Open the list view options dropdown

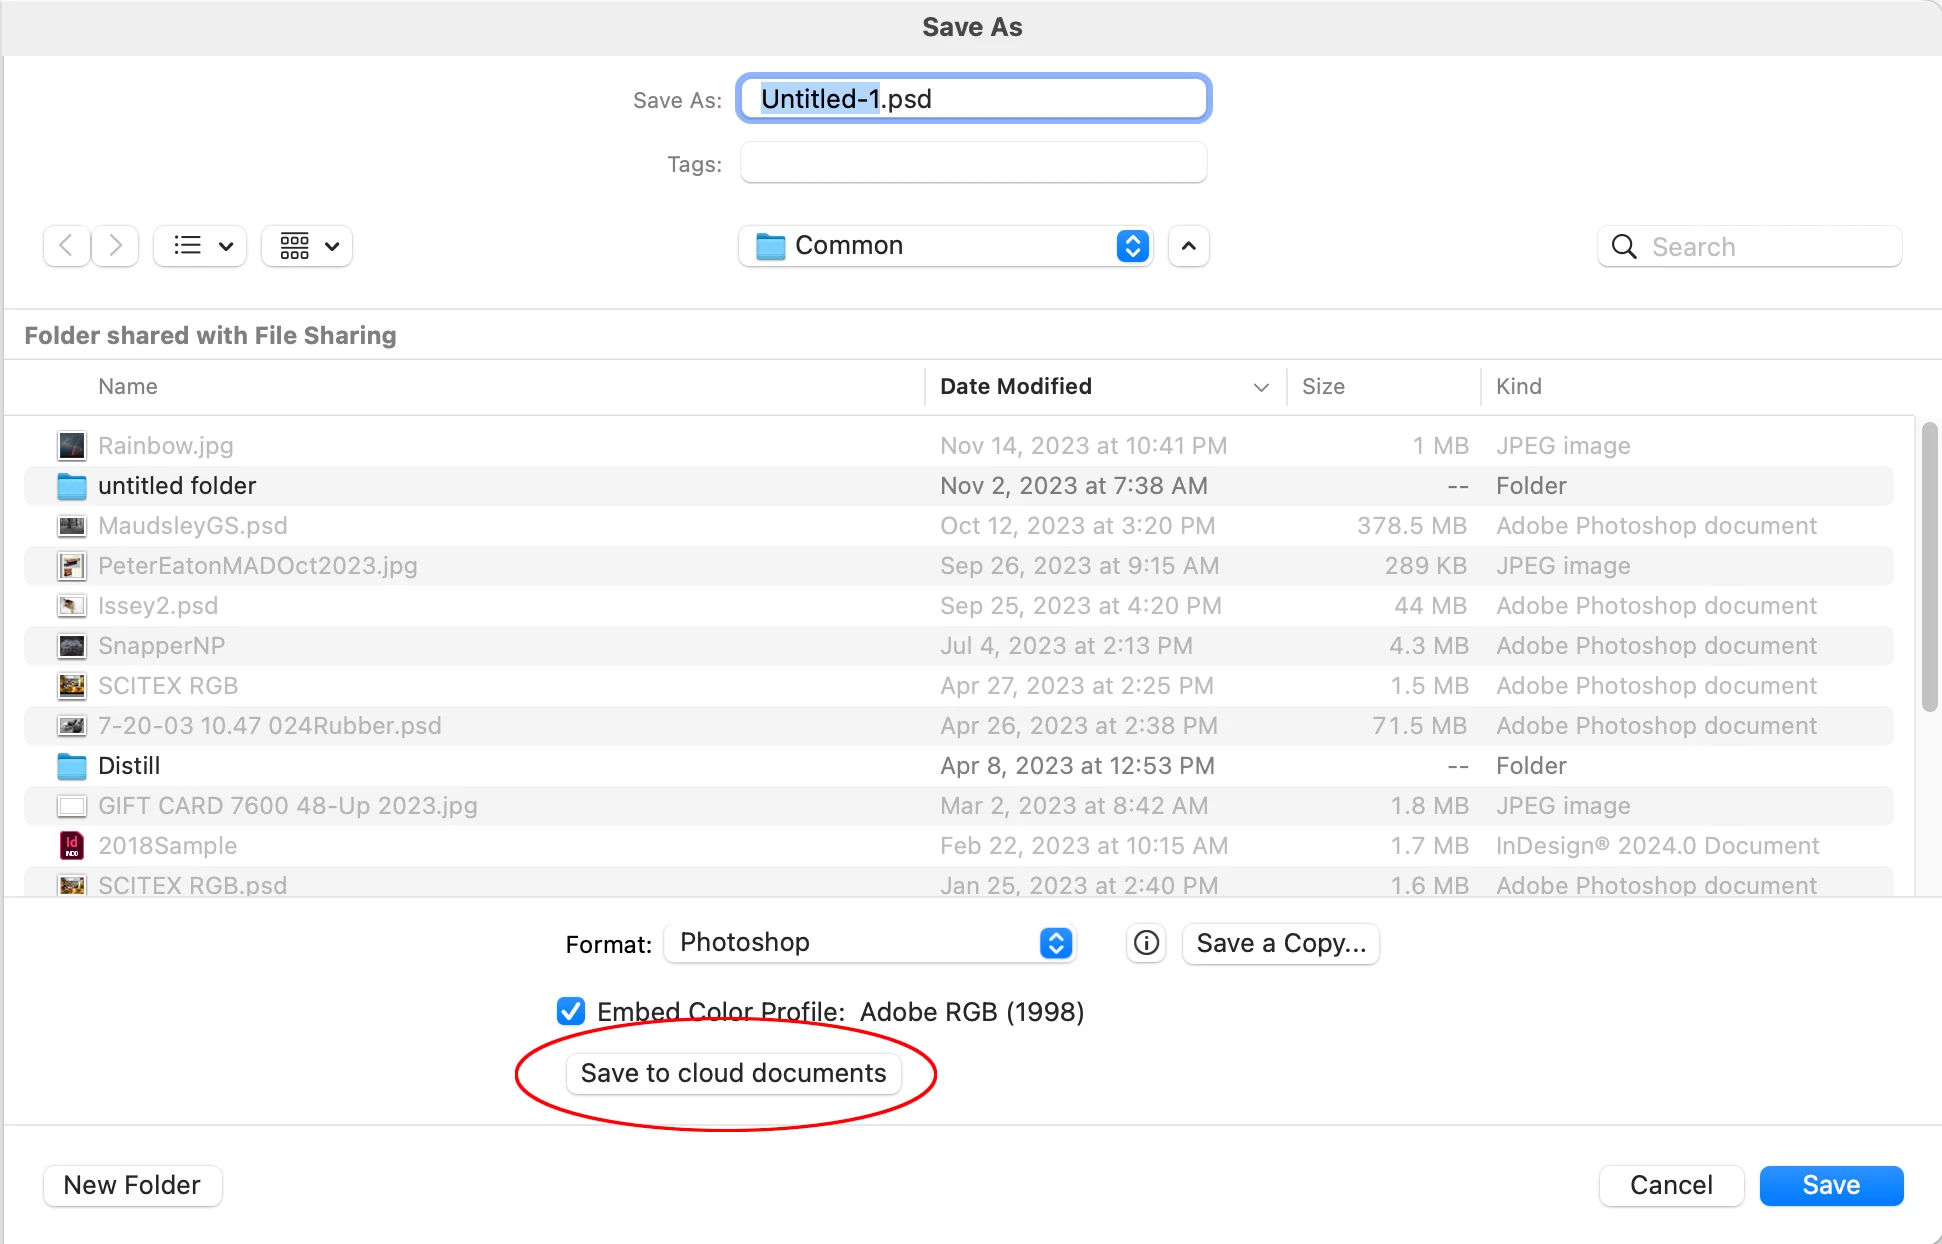click(x=201, y=245)
